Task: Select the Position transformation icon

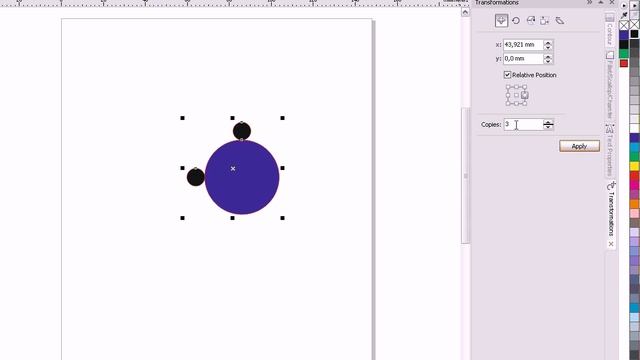Action: point(501,20)
